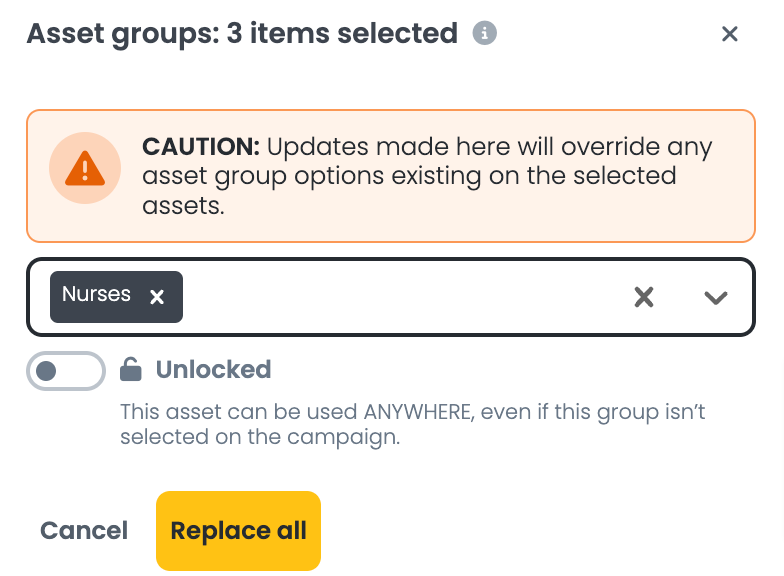Screen dimensions: 784x576
Task: Toggle the Unlocked switch on
Action: [66, 371]
